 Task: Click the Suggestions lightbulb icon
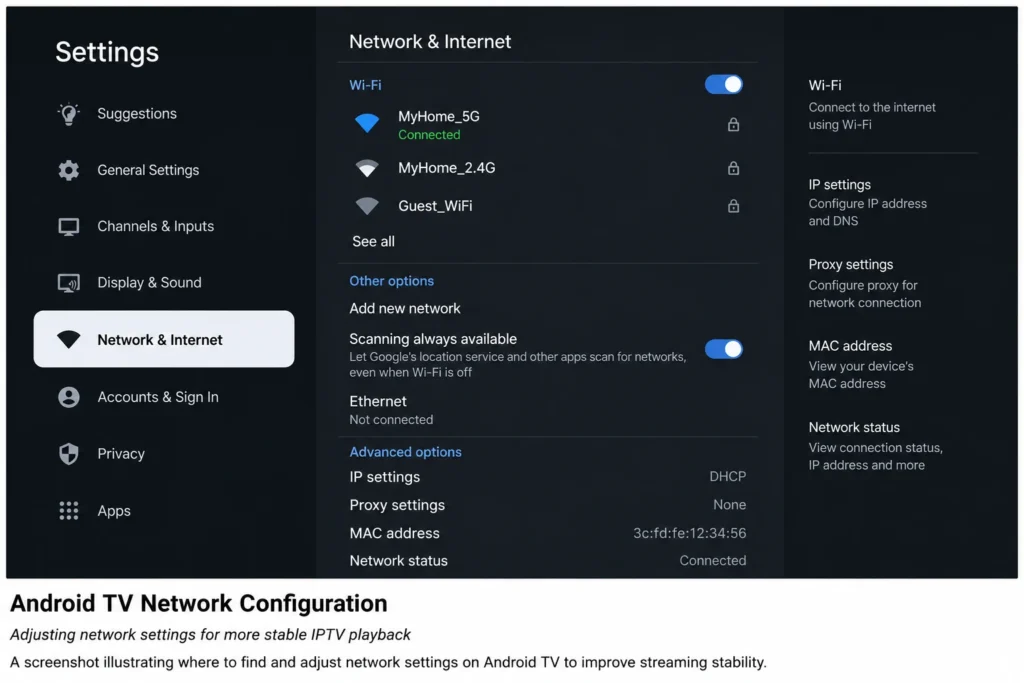69,114
